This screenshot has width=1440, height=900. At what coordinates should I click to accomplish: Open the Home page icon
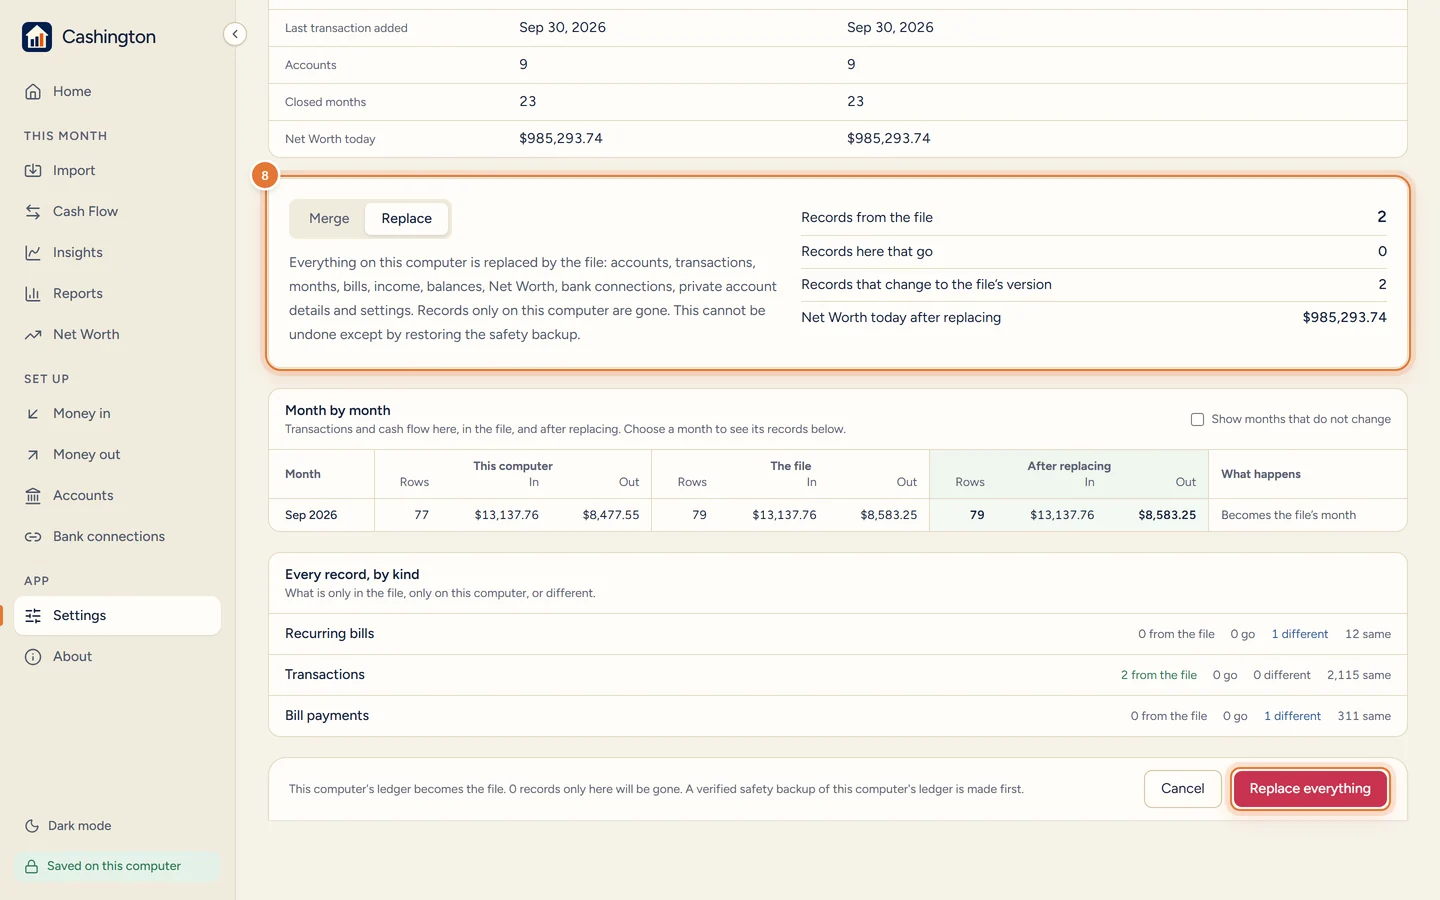tap(33, 91)
